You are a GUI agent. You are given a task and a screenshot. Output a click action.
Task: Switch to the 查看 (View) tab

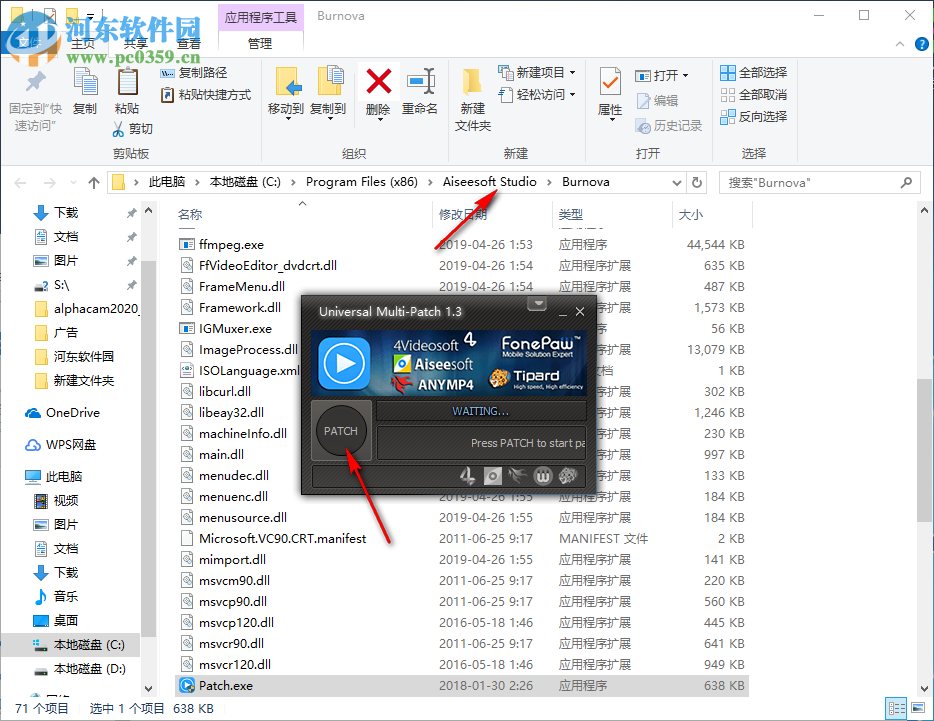[x=189, y=42]
